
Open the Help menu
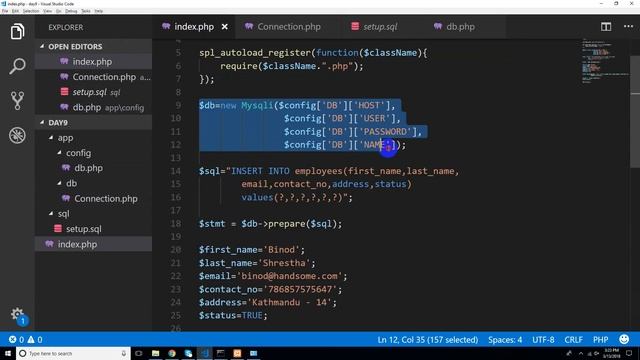pos(98,11)
